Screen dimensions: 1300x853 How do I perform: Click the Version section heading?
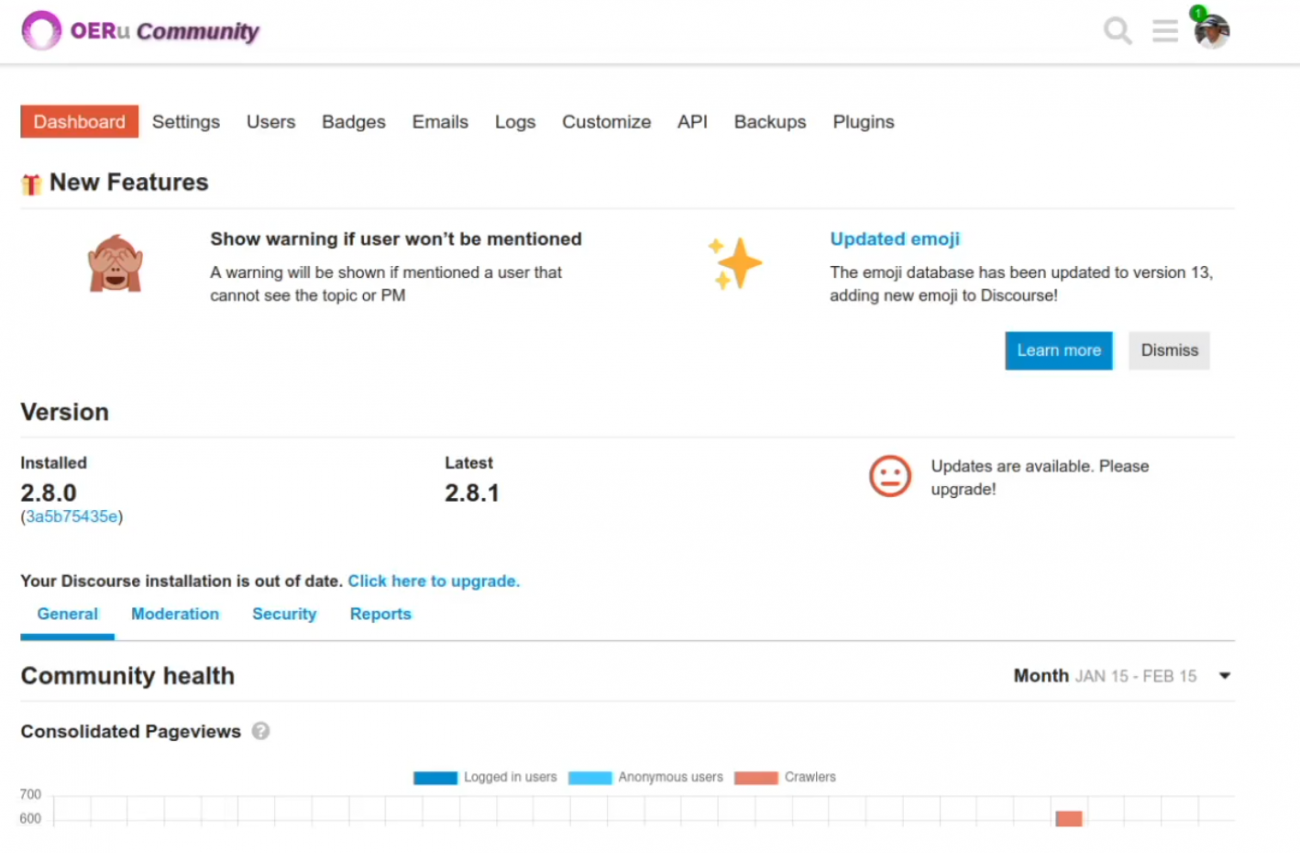click(x=65, y=412)
